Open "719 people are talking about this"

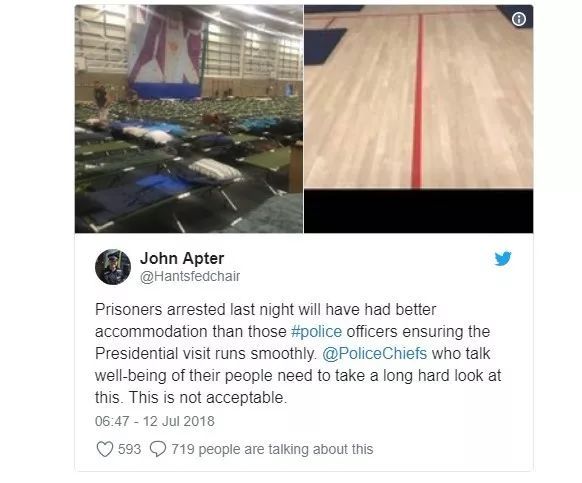pyautogui.click(x=272, y=449)
